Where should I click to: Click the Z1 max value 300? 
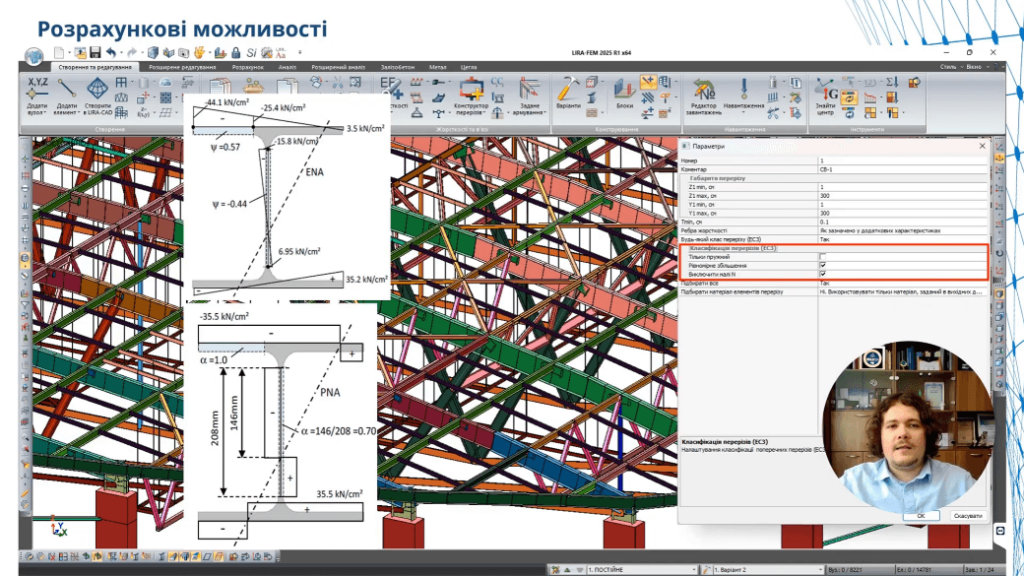[903, 196]
